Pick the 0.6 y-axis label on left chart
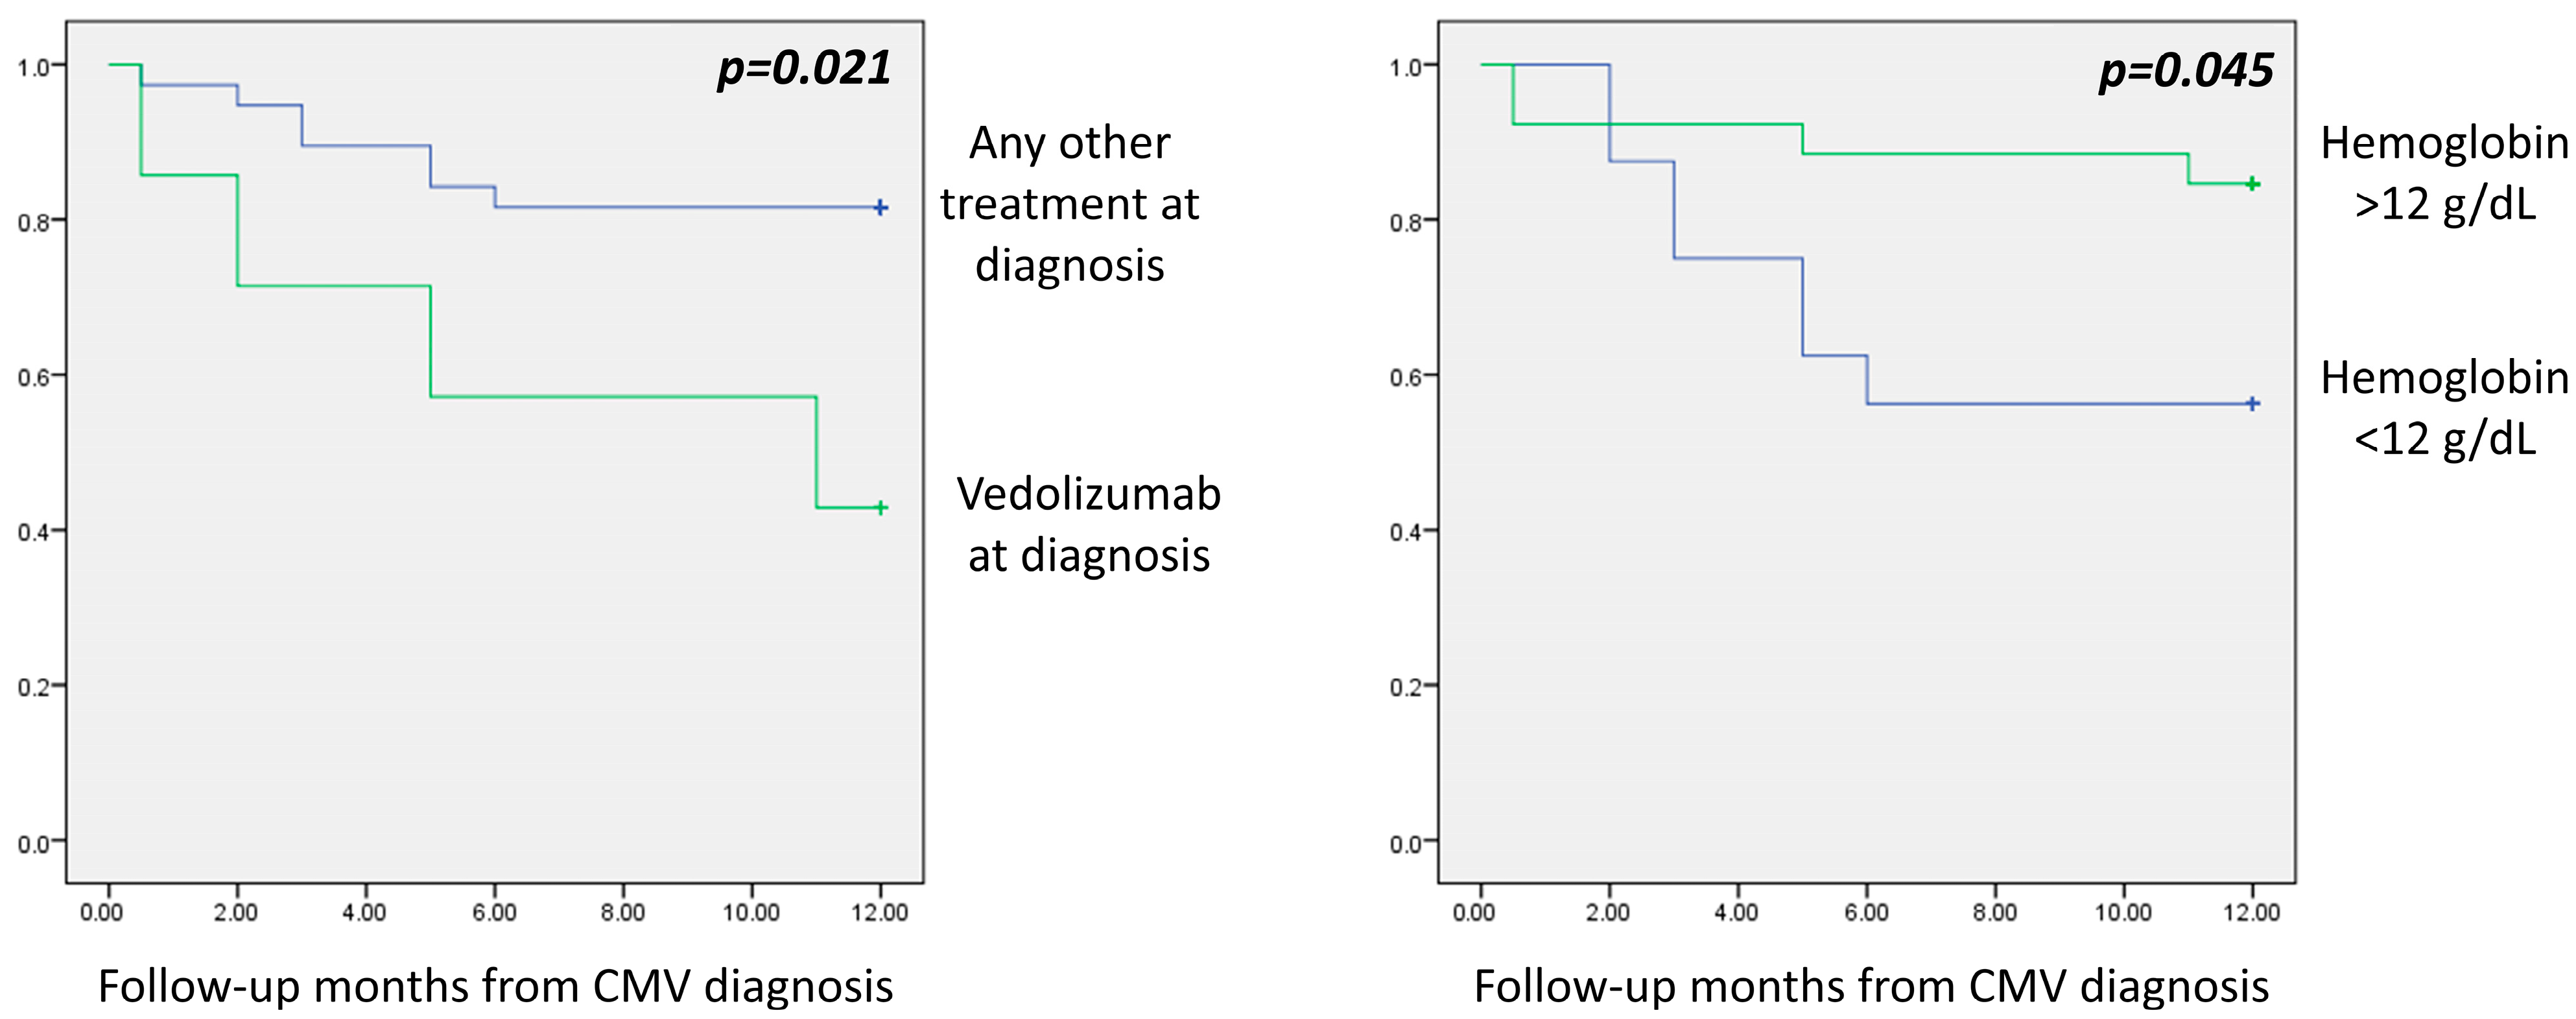Image resolution: width=2576 pixels, height=1019 pixels. (33, 378)
